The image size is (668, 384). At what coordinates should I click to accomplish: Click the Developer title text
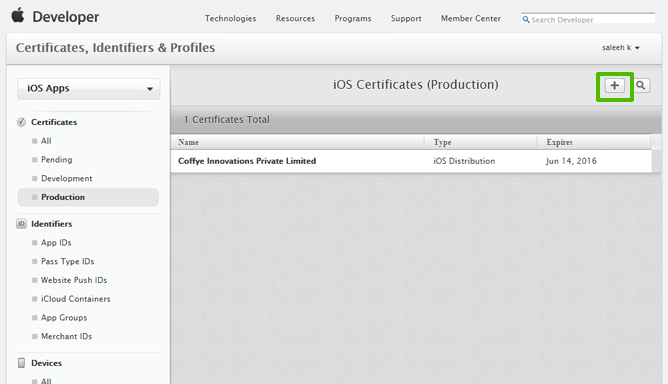pos(66,17)
